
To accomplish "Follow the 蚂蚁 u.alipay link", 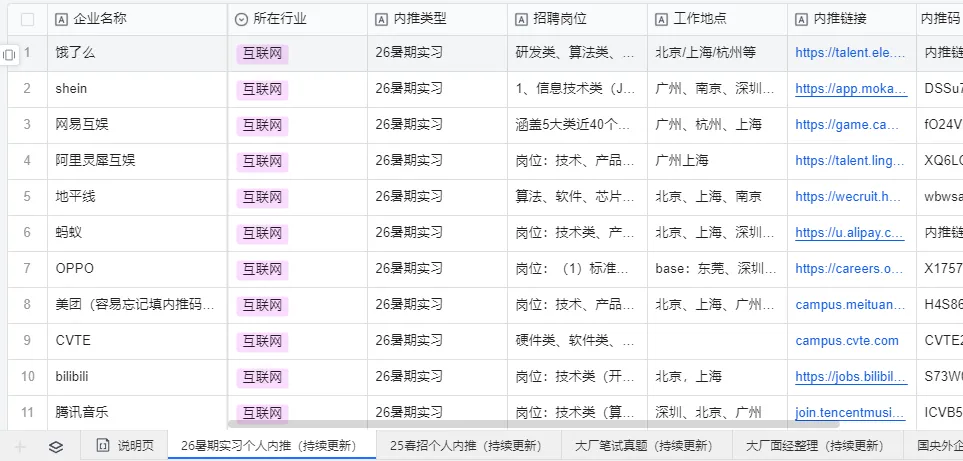I will (x=850, y=233).
